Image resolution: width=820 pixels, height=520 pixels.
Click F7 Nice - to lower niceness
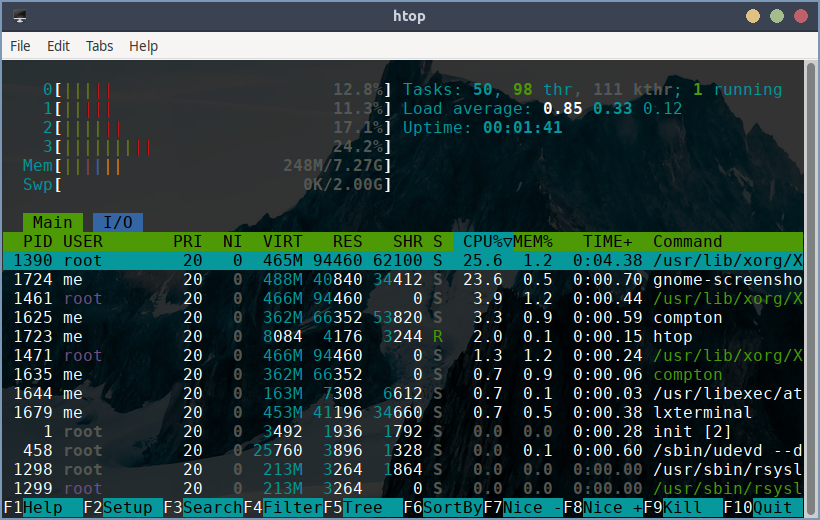coord(523,507)
